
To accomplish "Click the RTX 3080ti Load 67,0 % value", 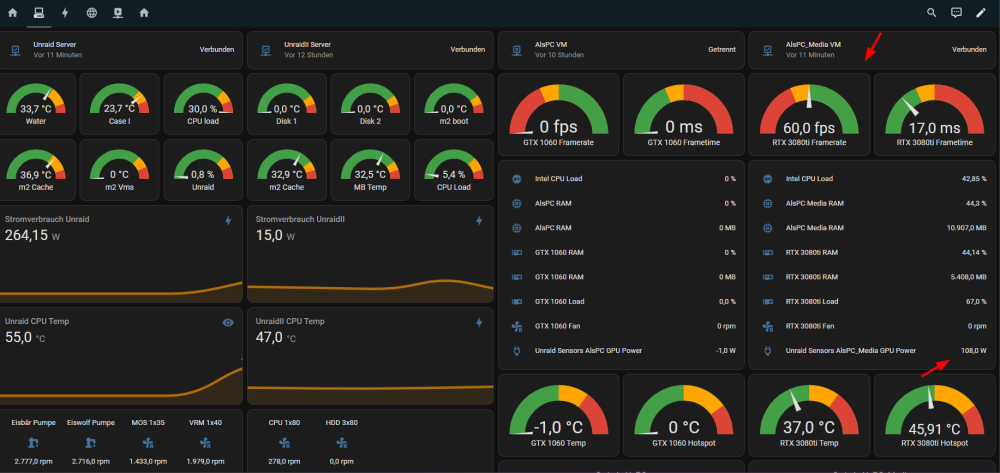I will click(976, 302).
